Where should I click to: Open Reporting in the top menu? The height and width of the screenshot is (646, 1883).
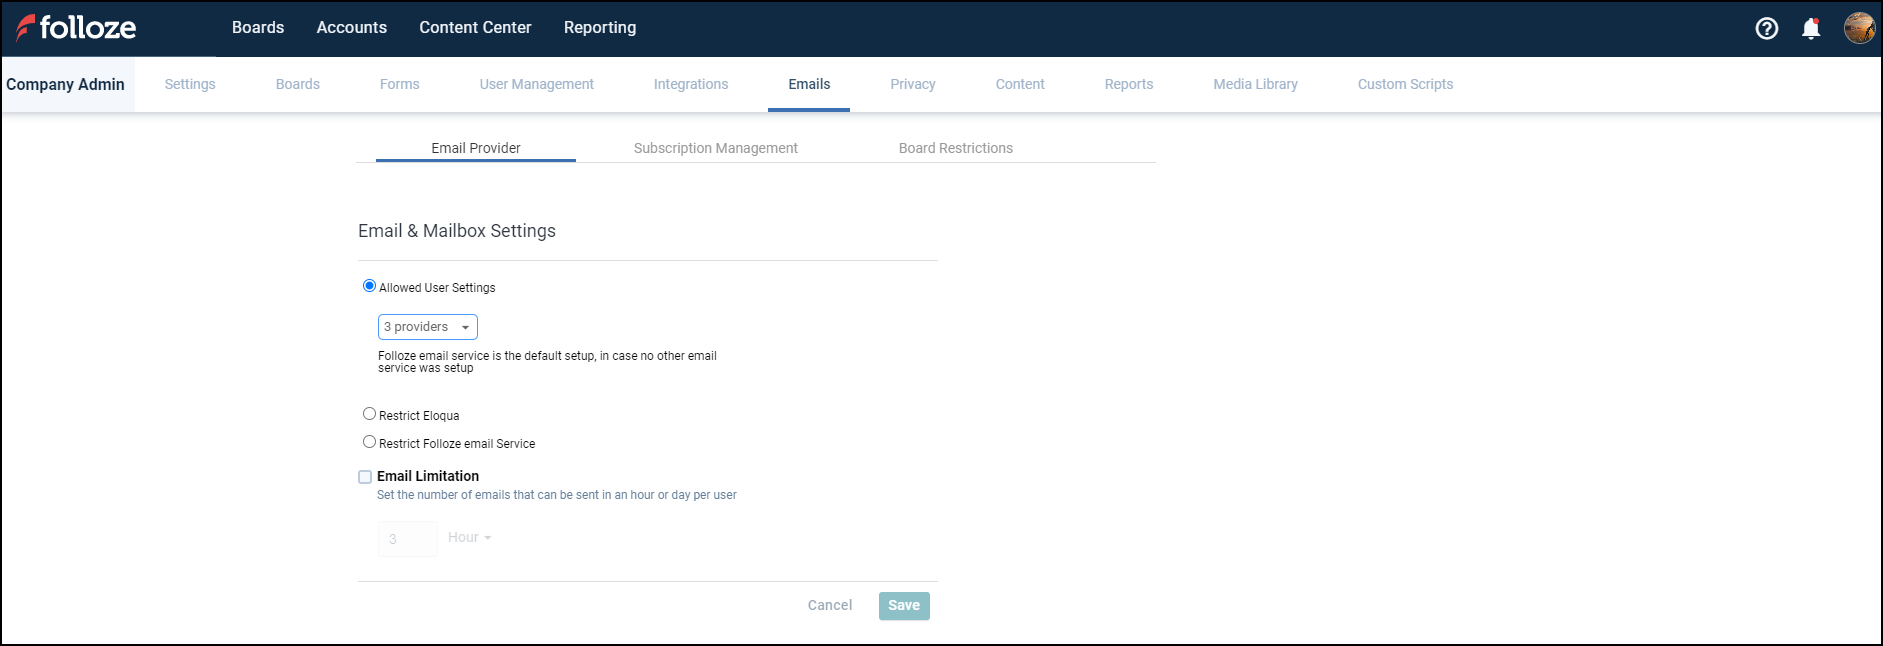599,28
